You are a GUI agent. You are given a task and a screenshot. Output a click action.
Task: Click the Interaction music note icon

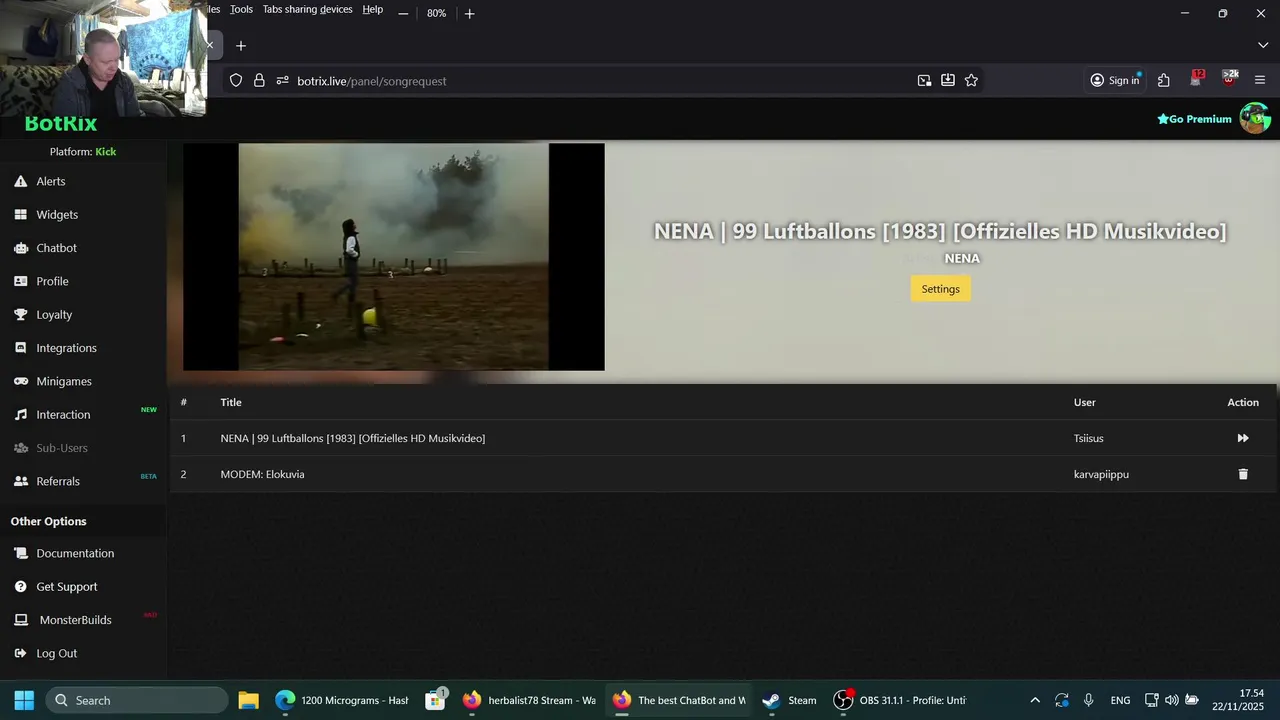(20, 414)
